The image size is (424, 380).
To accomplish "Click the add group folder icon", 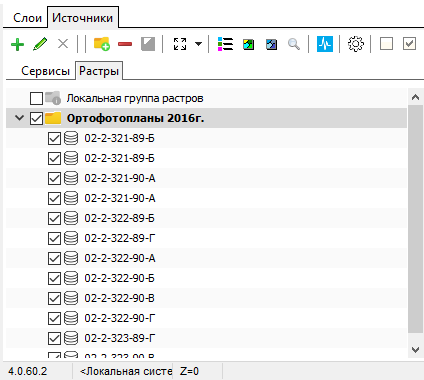I will coord(102,44).
